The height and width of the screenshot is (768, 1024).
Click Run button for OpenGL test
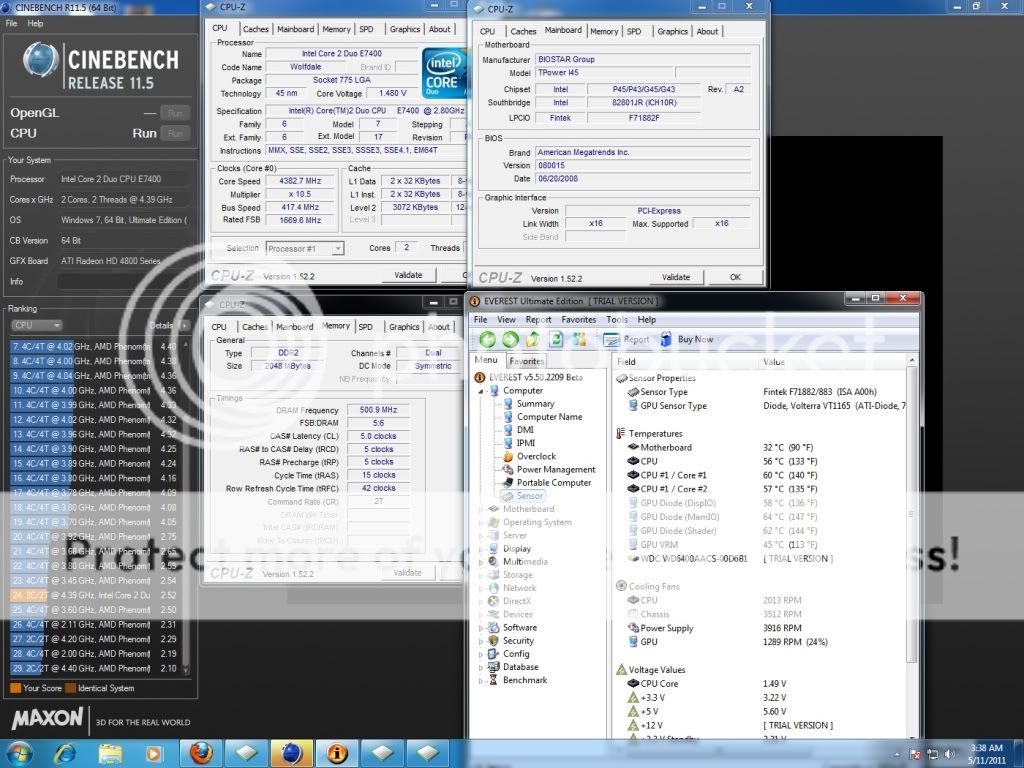point(175,113)
